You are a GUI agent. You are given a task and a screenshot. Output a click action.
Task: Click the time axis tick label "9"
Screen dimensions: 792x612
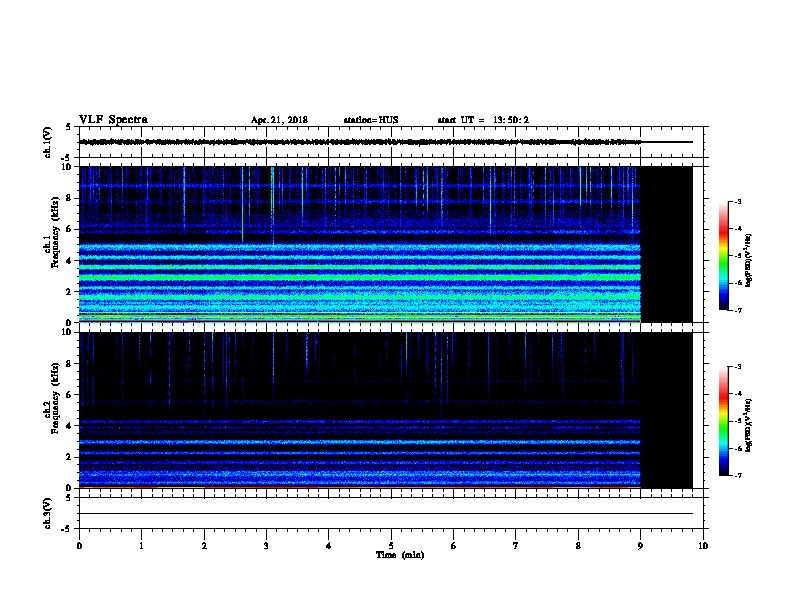(x=640, y=545)
